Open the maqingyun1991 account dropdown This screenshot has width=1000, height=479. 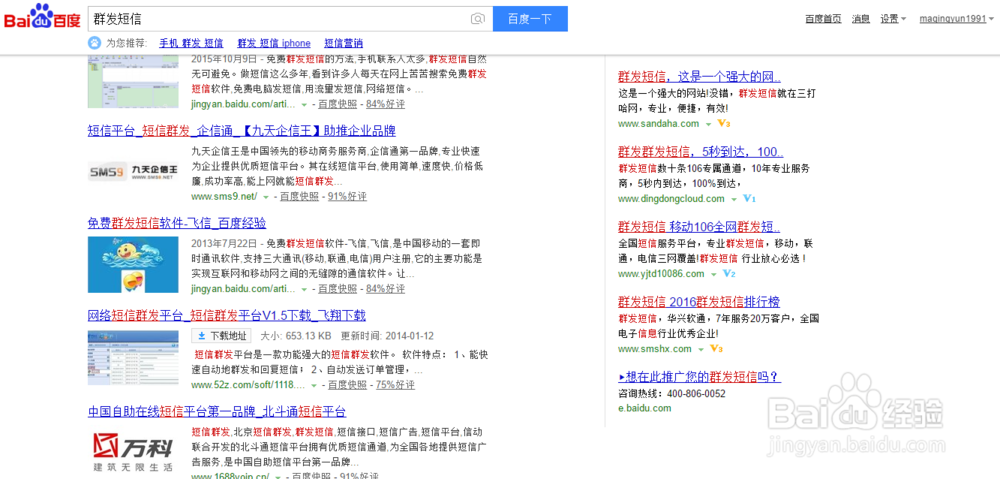pos(957,18)
